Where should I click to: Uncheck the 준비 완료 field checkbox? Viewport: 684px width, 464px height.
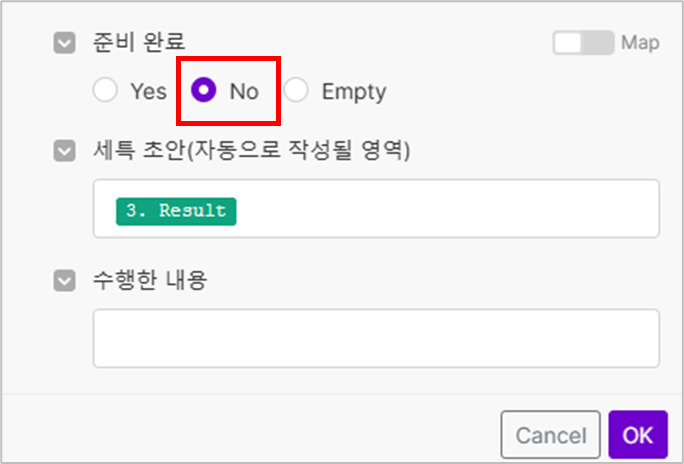coord(65,43)
